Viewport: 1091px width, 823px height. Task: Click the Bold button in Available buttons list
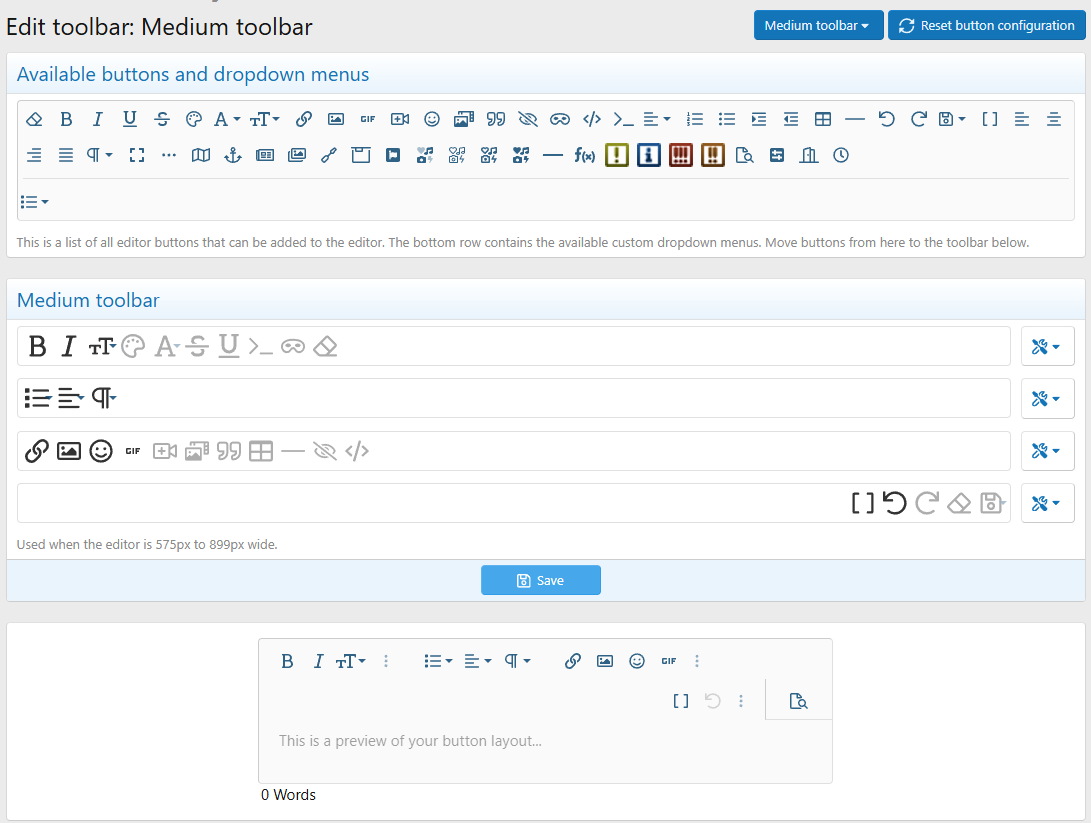pos(66,119)
